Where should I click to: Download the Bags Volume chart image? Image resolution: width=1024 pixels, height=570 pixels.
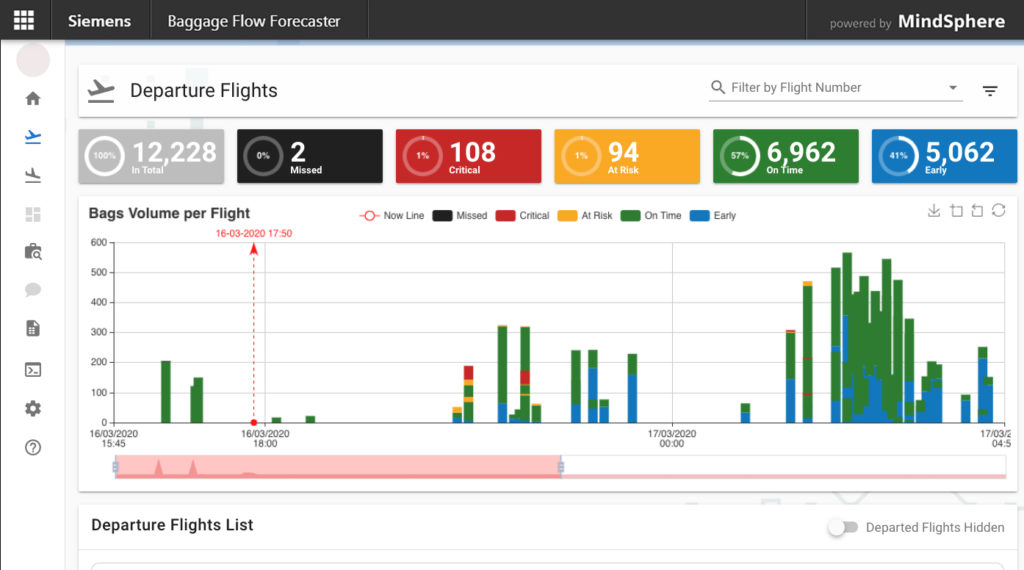point(934,210)
